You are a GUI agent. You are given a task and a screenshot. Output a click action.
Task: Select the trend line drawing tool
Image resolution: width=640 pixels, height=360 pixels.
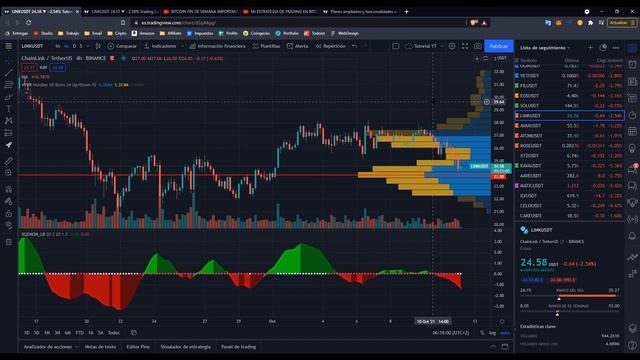click(x=9, y=73)
